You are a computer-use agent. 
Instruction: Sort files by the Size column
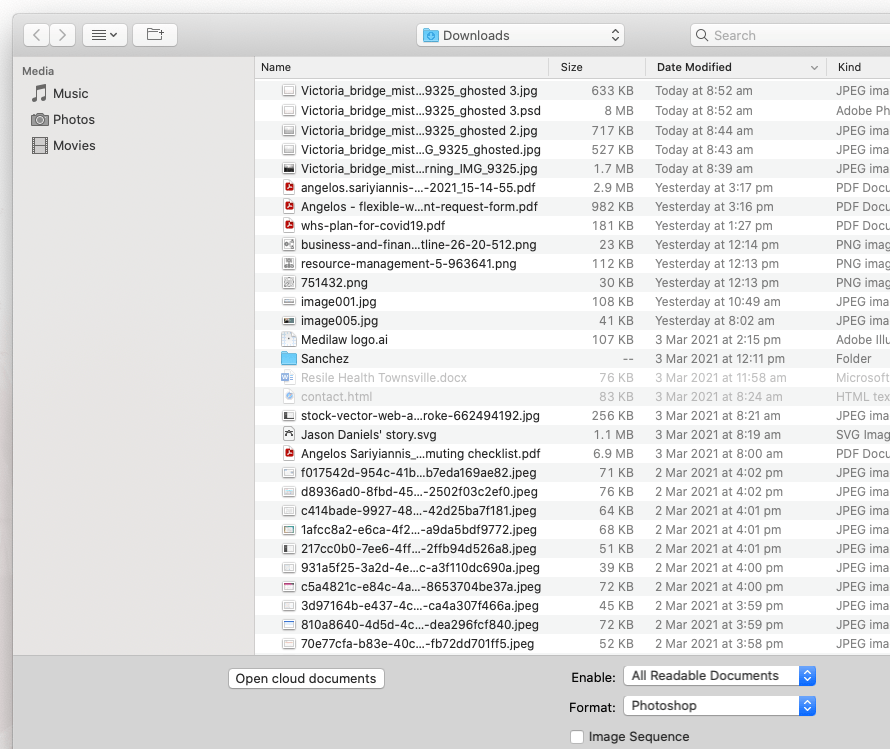[571, 67]
